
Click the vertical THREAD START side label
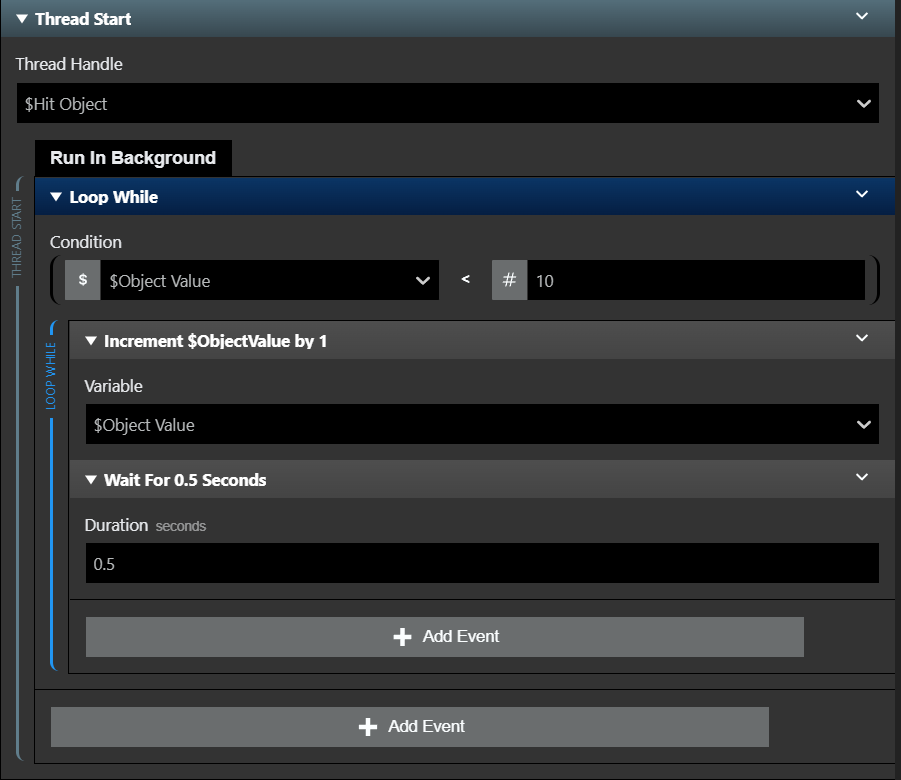(17, 237)
